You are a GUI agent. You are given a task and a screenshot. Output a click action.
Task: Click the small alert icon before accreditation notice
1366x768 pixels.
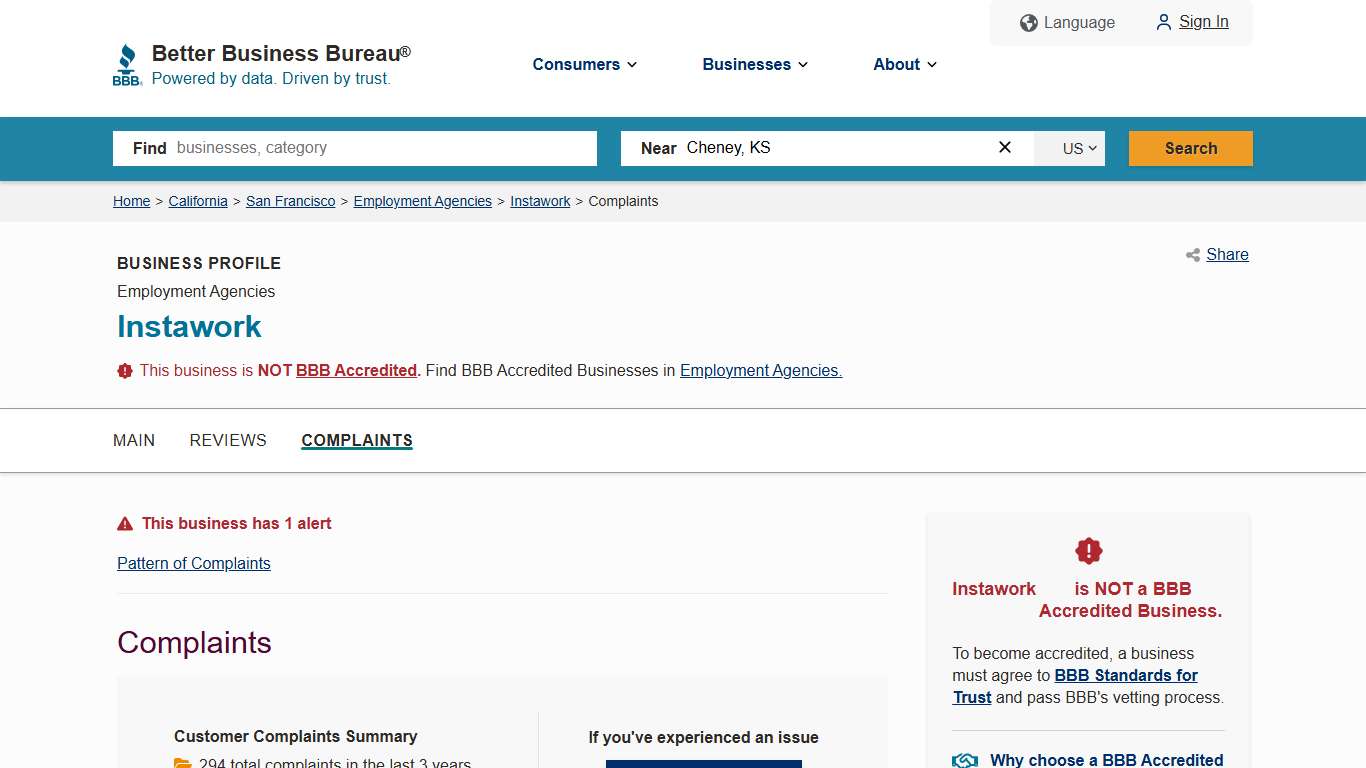(124, 370)
